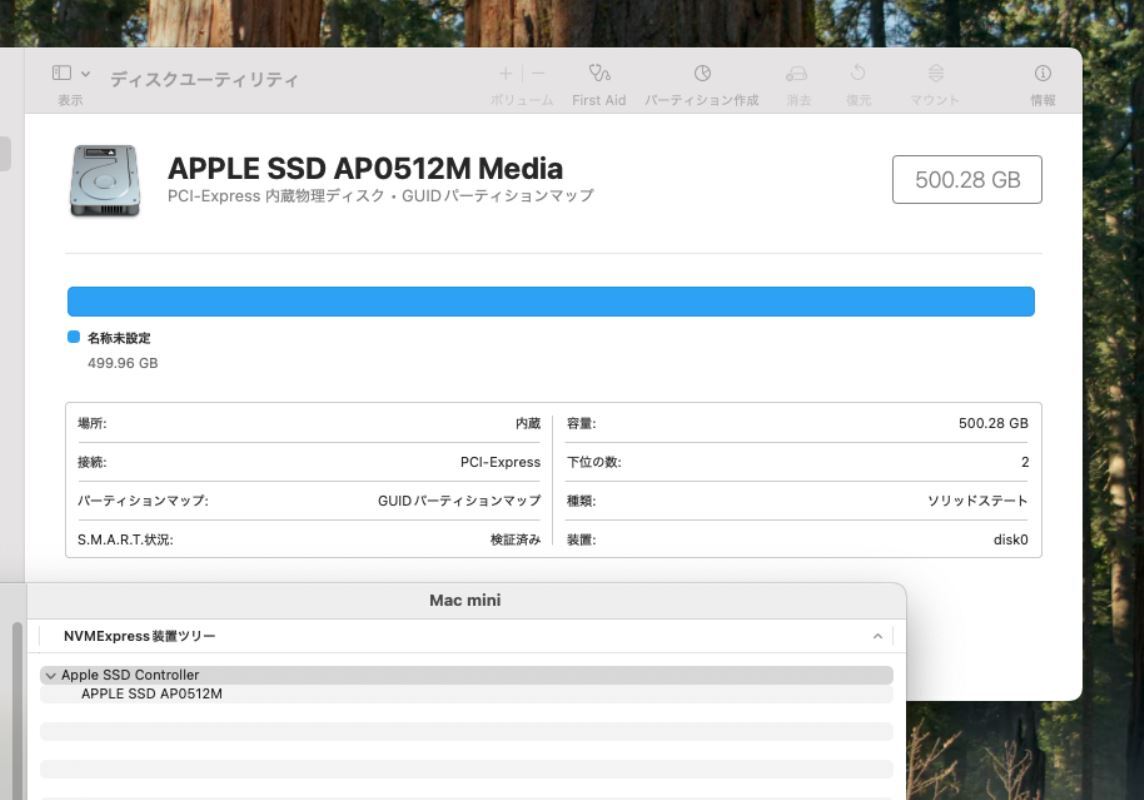This screenshot has height=800, width=1144.
Task: Click the NVMExpress column sort chevron
Action: [877, 636]
